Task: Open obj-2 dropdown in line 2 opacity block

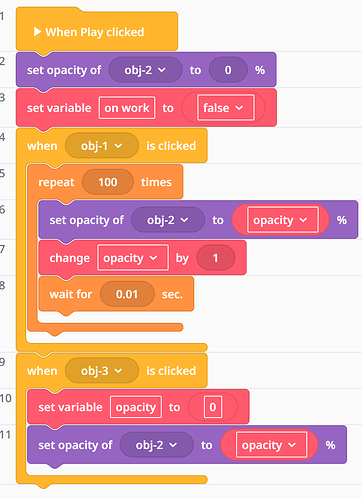Action: click(145, 70)
